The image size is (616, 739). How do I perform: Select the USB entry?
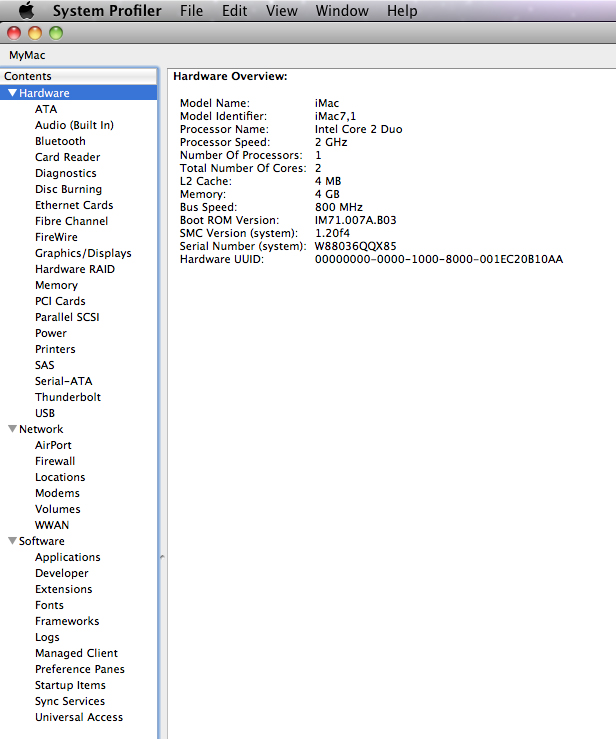coord(45,413)
